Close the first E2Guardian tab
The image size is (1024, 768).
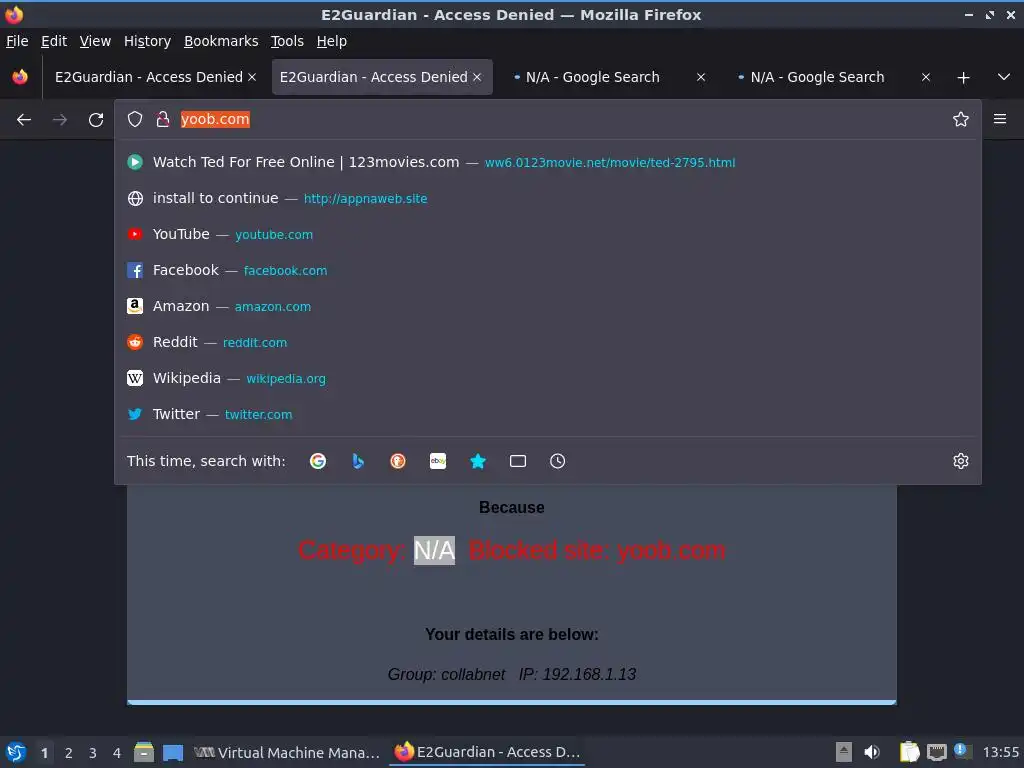click(x=252, y=77)
